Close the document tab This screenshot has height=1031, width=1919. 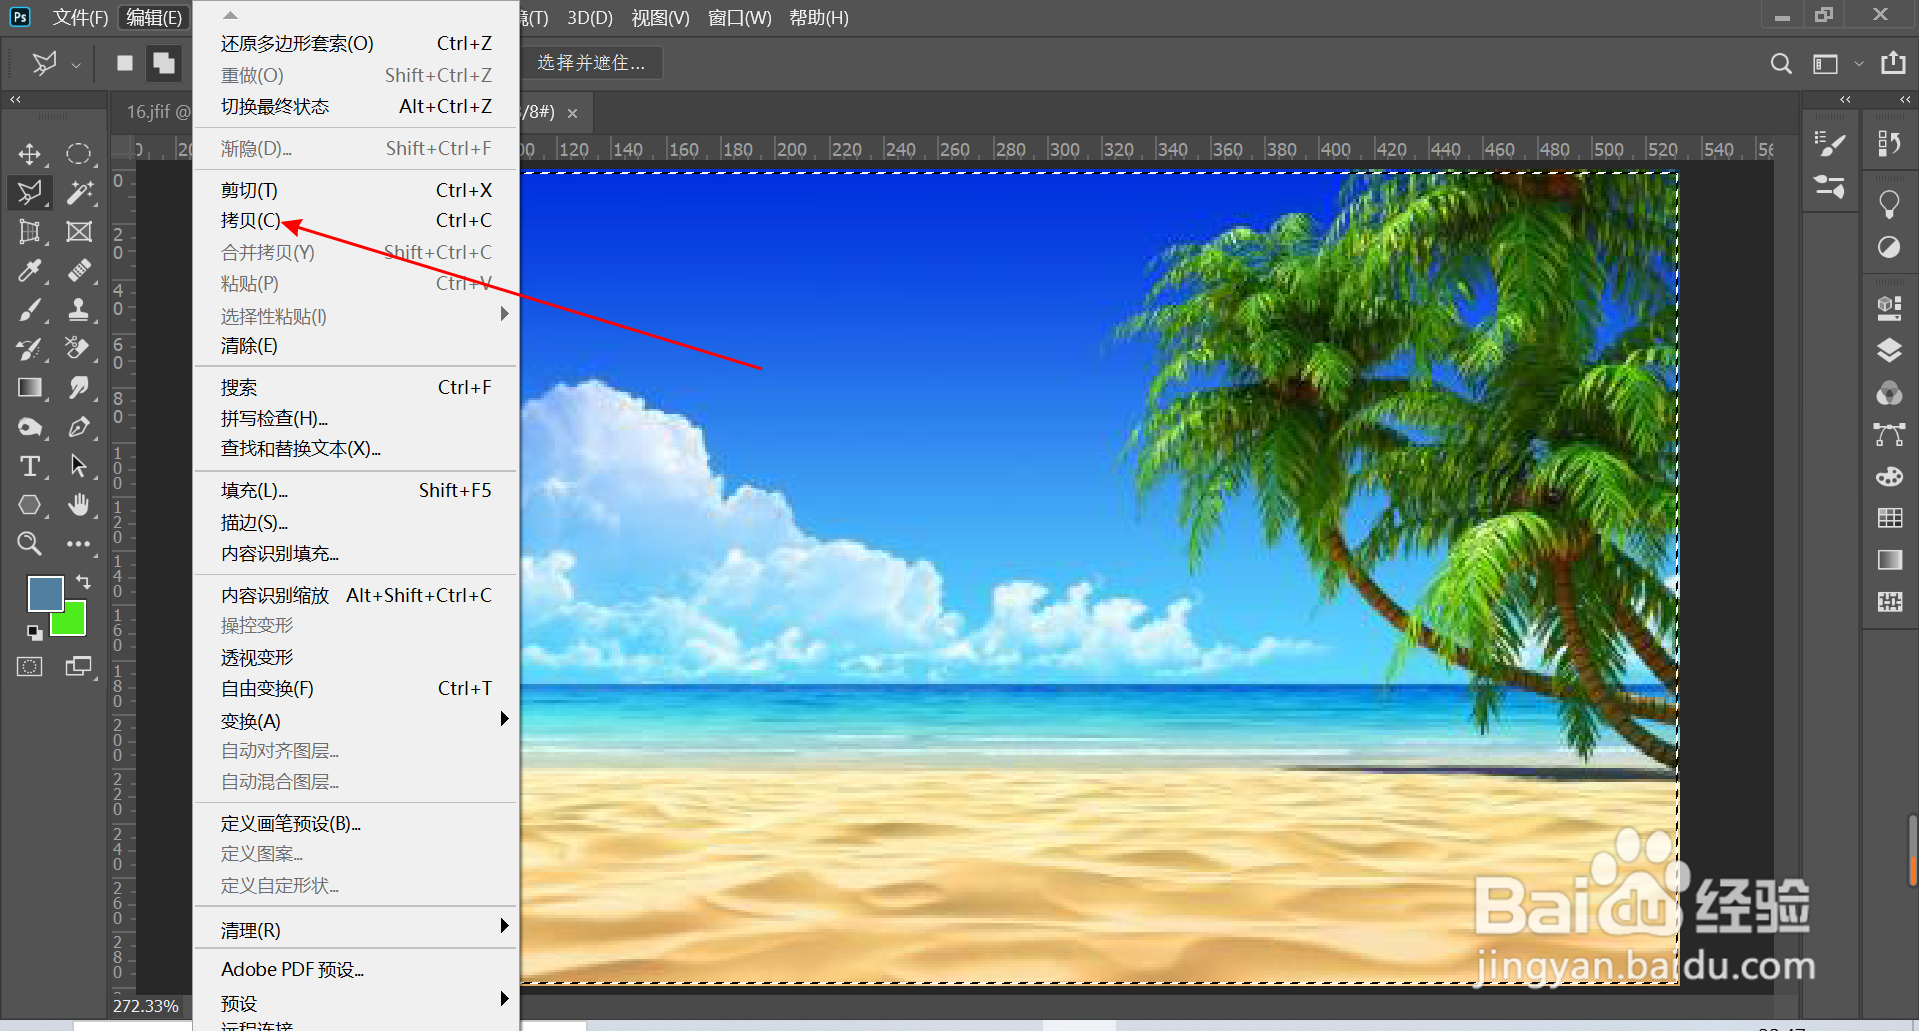point(573,113)
